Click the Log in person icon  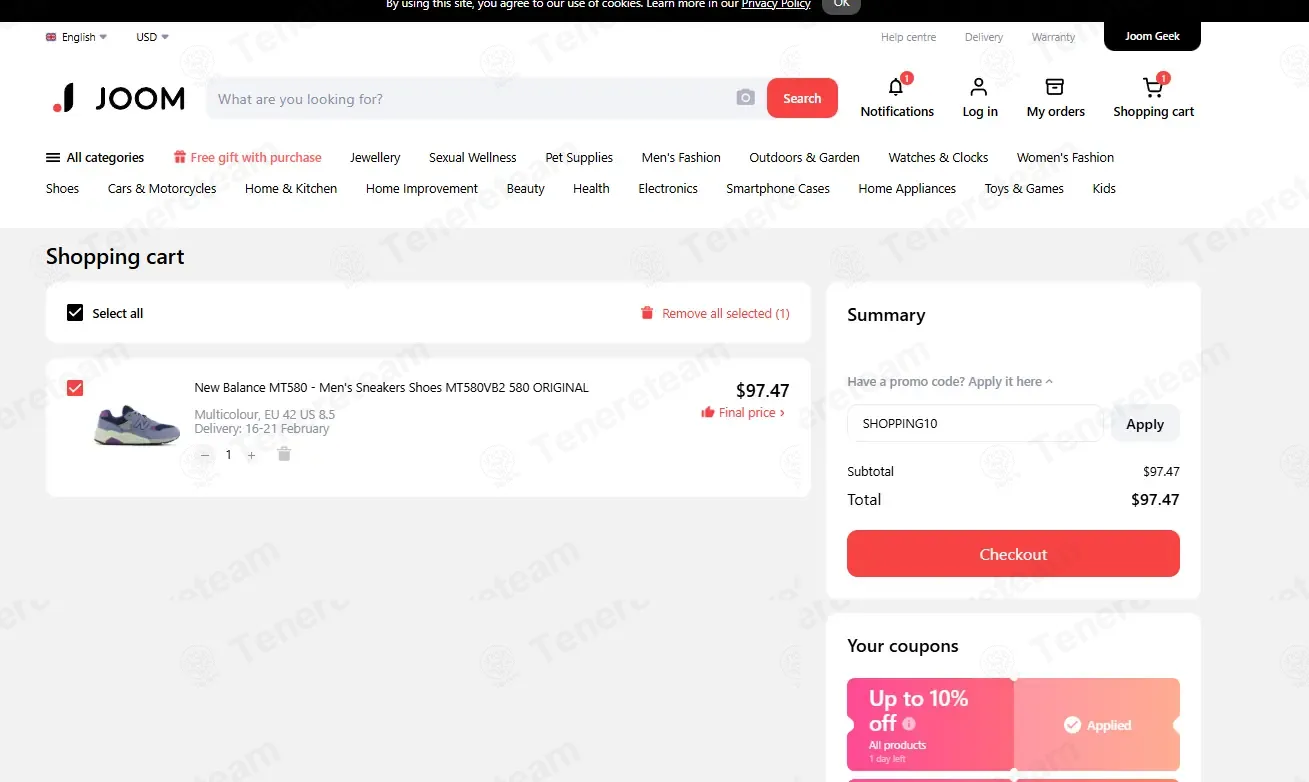click(x=979, y=87)
